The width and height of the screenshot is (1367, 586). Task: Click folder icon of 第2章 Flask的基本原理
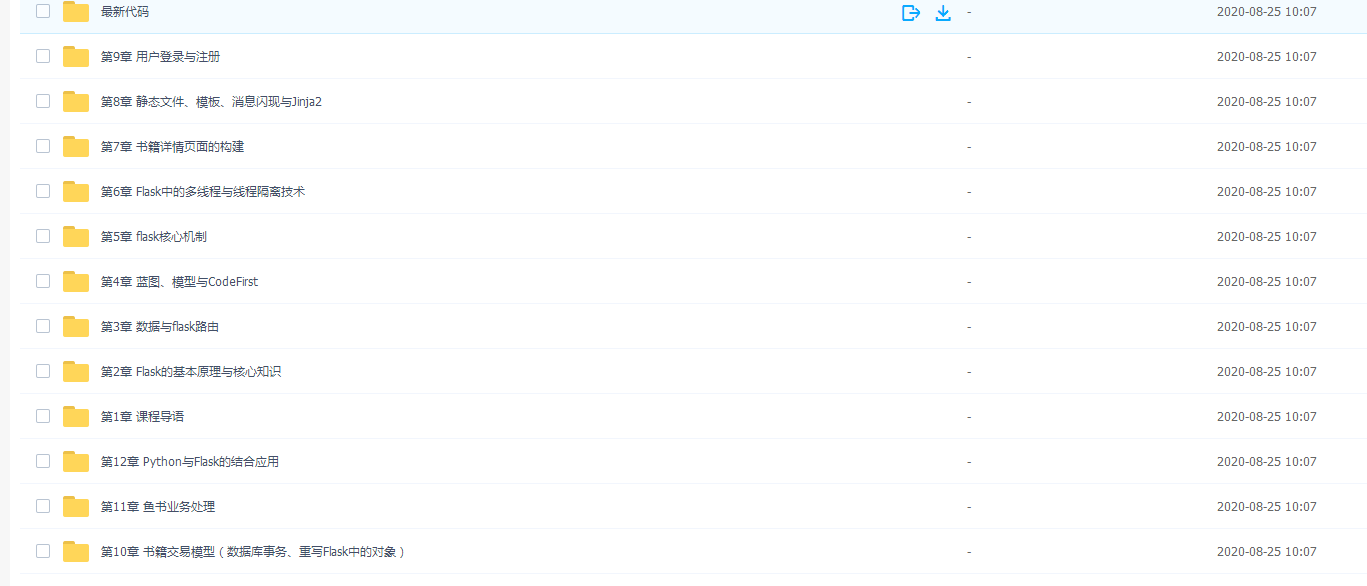tap(76, 372)
